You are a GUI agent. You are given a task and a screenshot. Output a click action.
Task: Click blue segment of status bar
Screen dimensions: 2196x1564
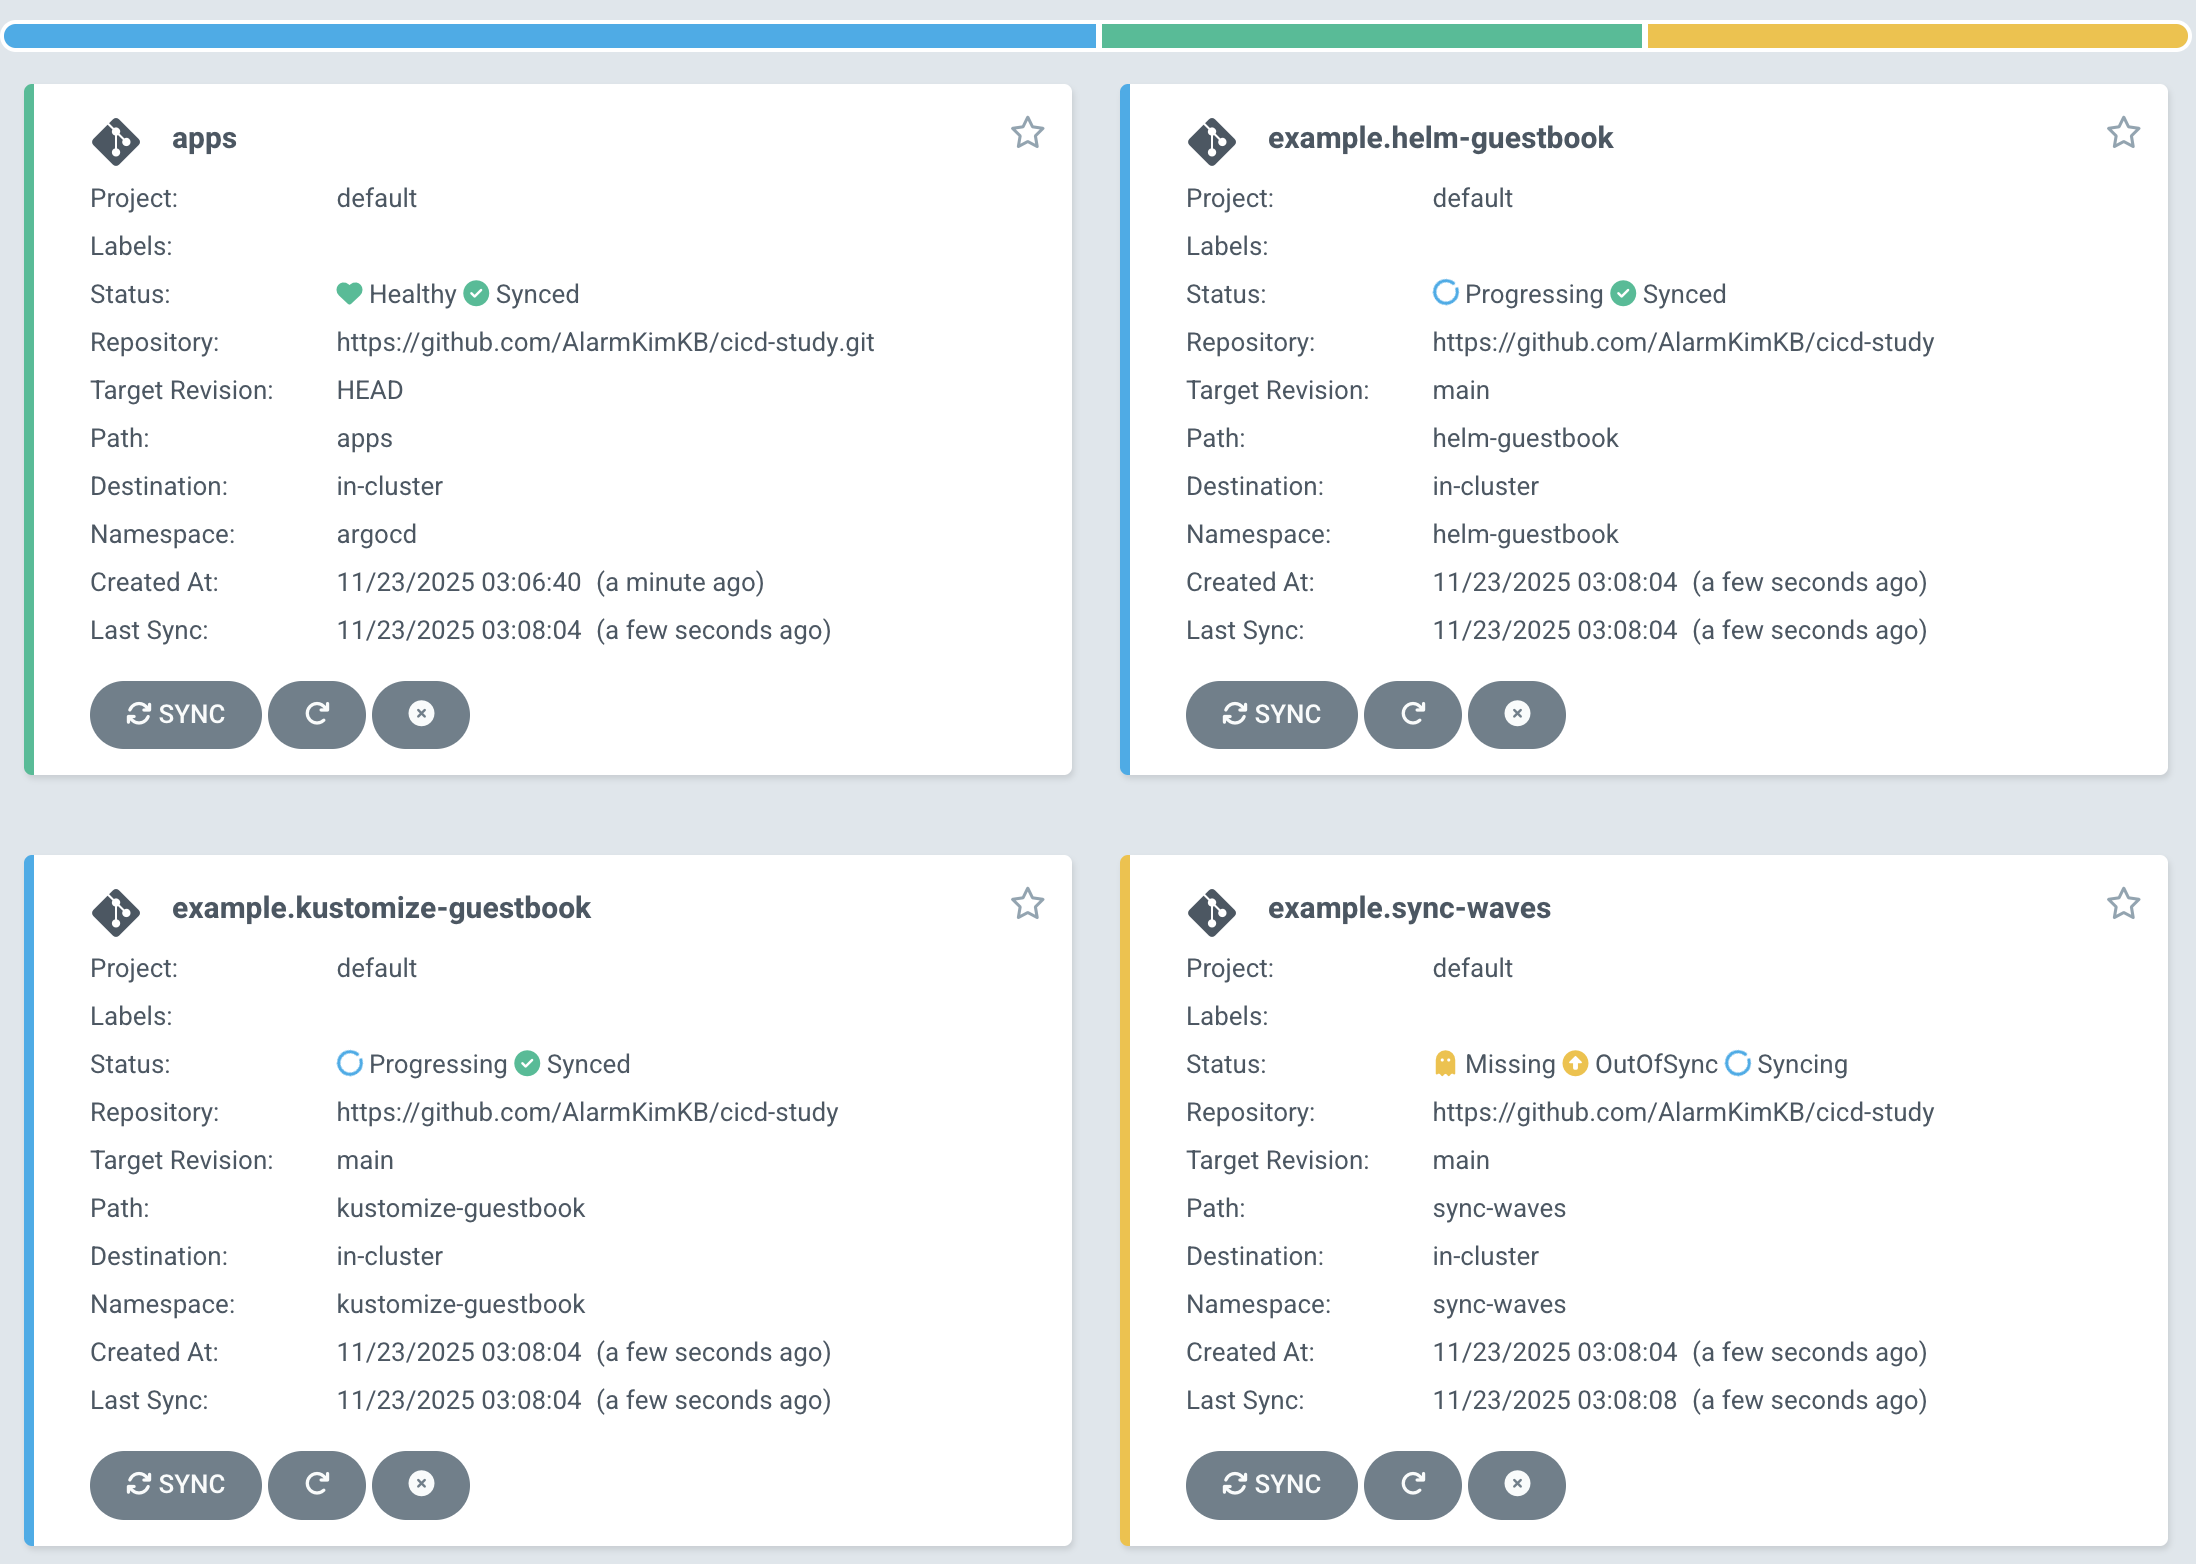point(550,36)
